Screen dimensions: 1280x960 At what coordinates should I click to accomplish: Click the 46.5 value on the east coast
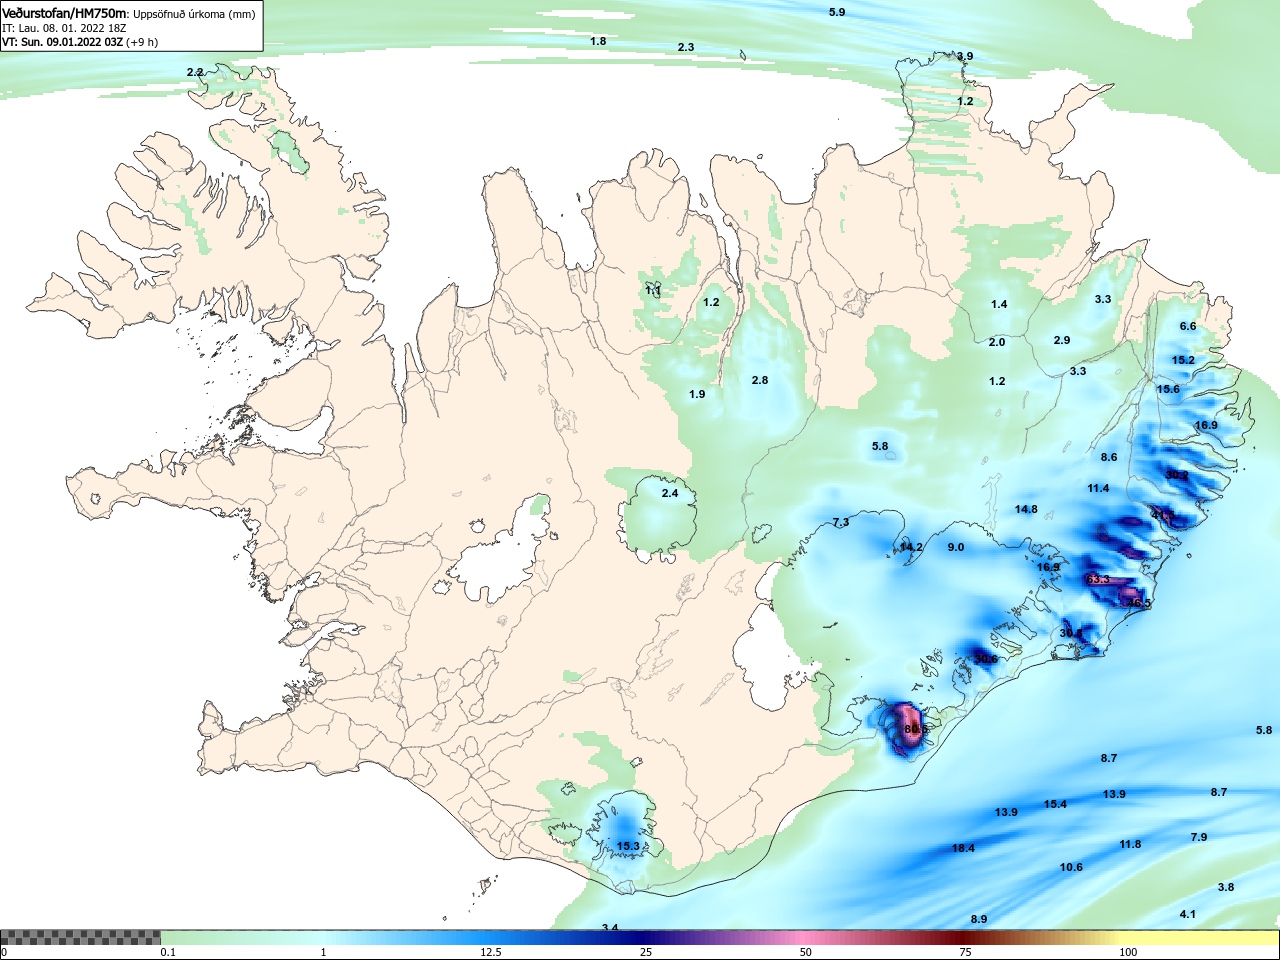[1140, 603]
